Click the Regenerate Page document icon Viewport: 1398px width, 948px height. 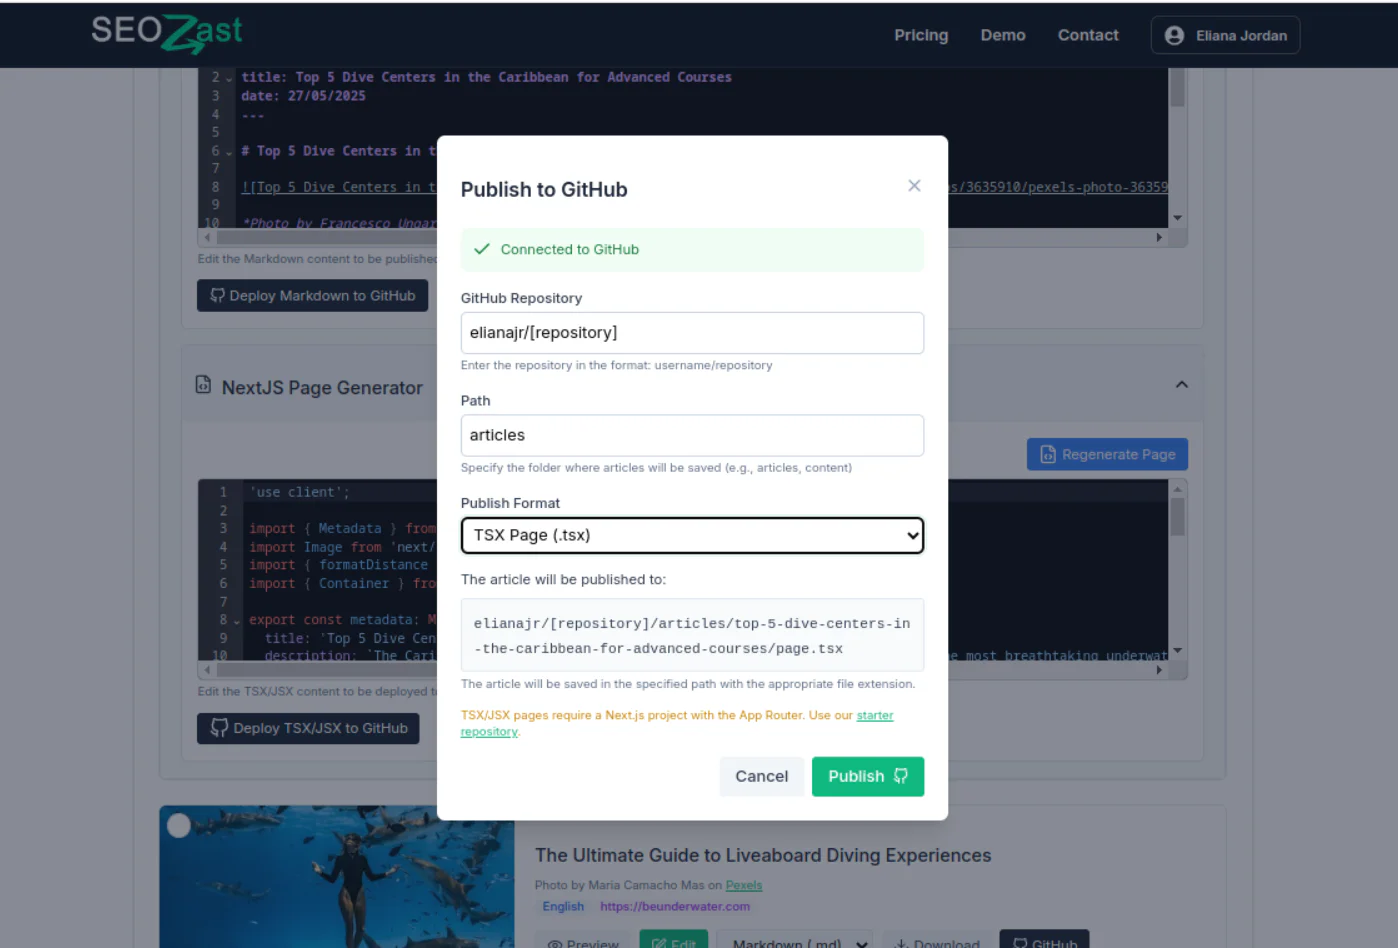[x=1047, y=454]
